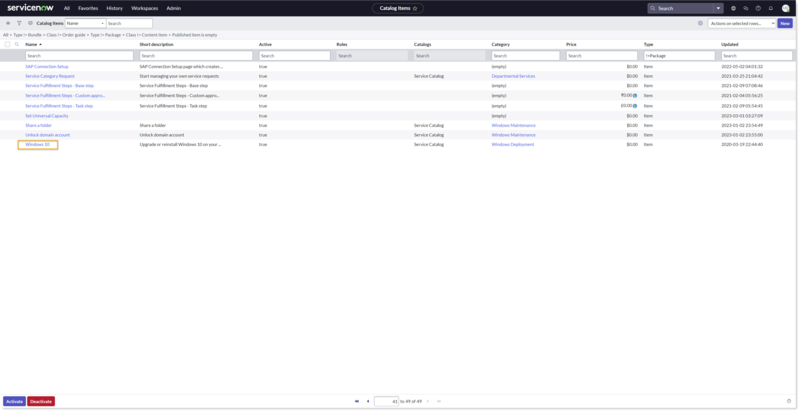
Task: Open the Windows 10 catalog item
Action: pos(38,145)
